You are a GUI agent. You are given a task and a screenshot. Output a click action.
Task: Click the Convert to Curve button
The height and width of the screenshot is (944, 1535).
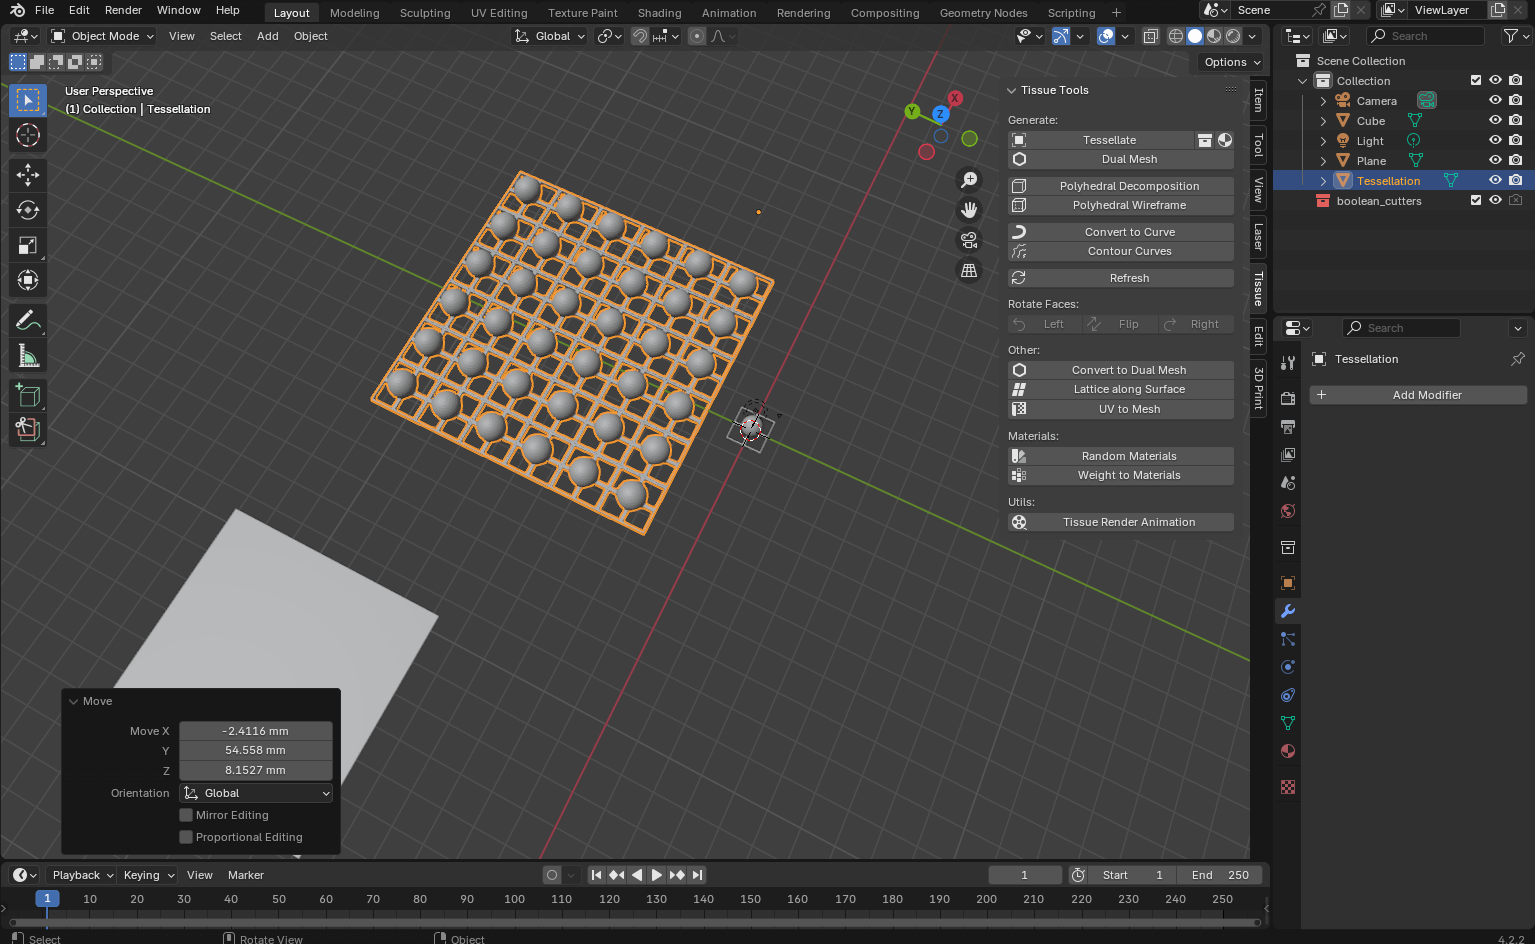click(x=1121, y=232)
